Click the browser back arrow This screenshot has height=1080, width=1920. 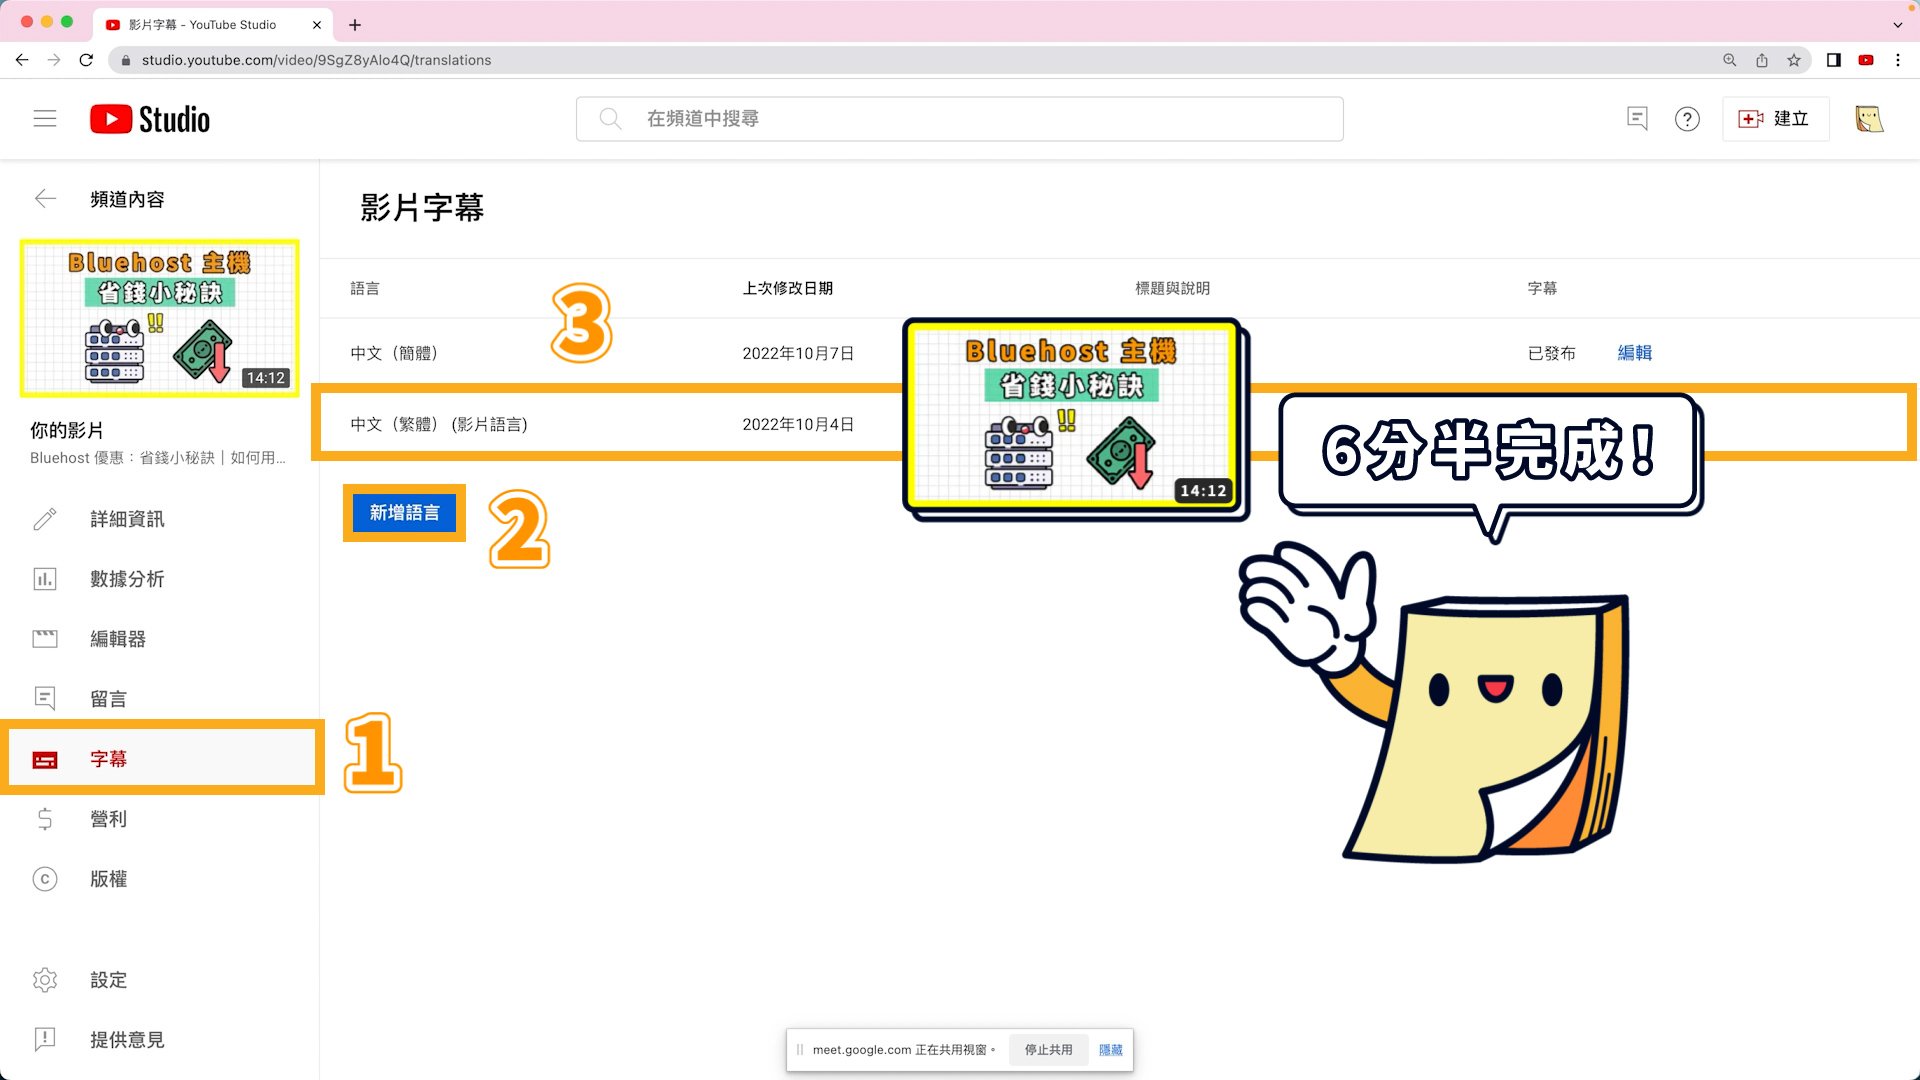[22, 60]
